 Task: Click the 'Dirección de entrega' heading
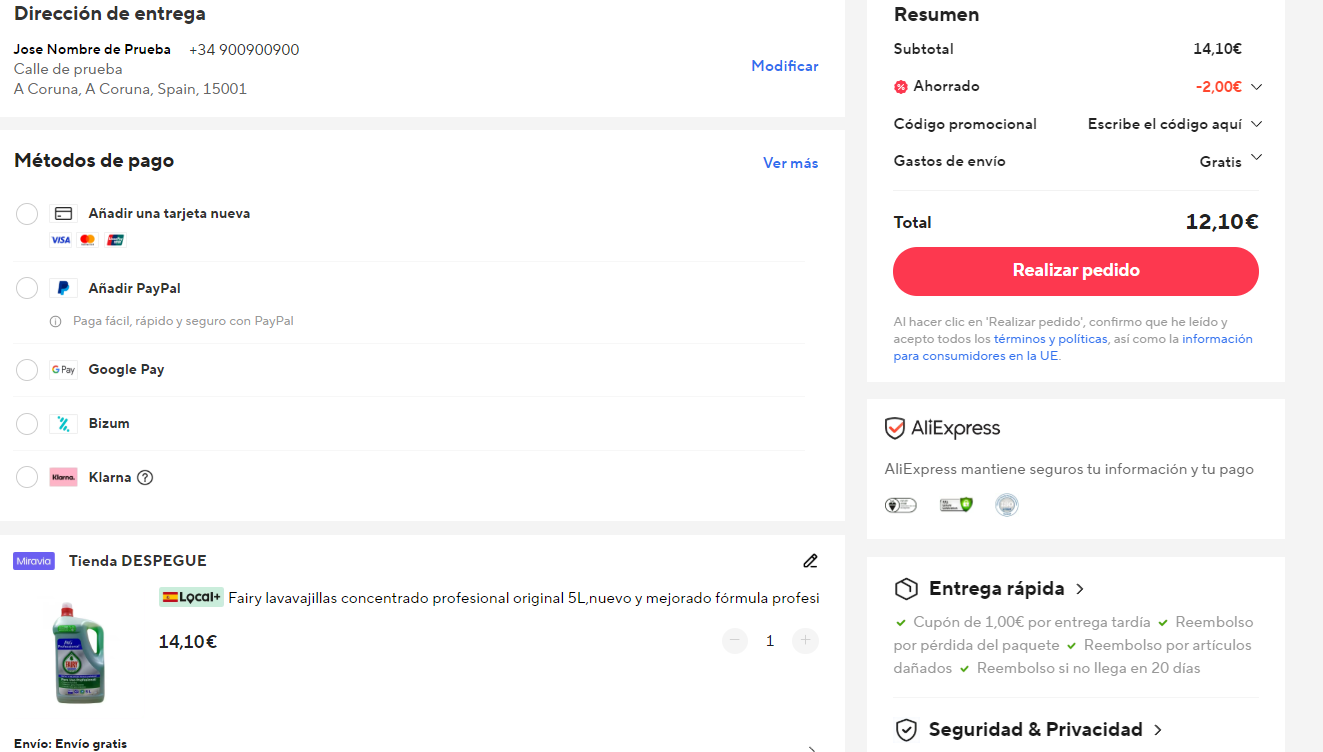(110, 14)
